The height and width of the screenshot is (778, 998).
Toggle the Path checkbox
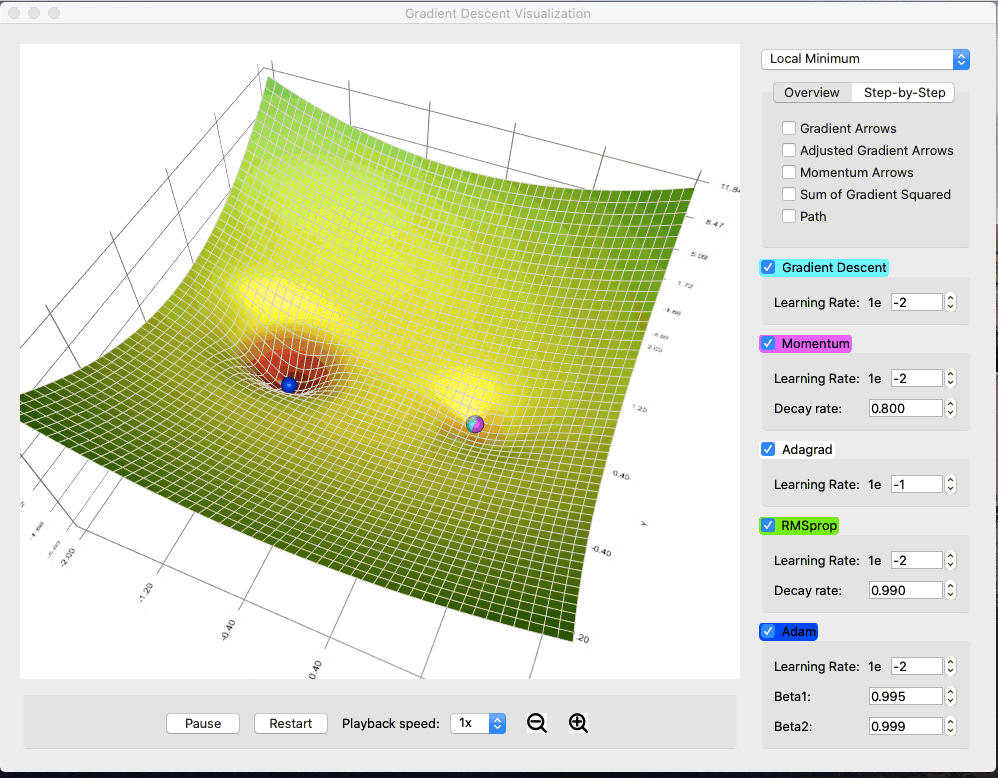click(x=789, y=216)
